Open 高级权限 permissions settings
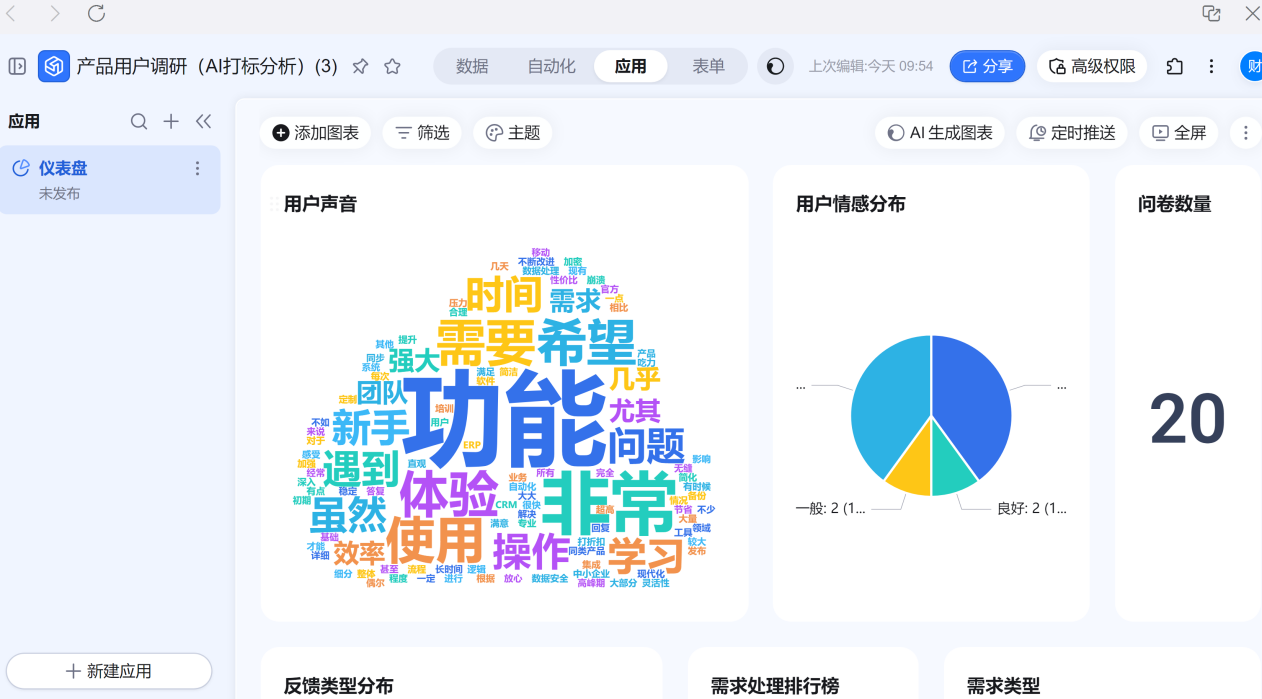The image size is (1262, 699). tap(1092, 66)
